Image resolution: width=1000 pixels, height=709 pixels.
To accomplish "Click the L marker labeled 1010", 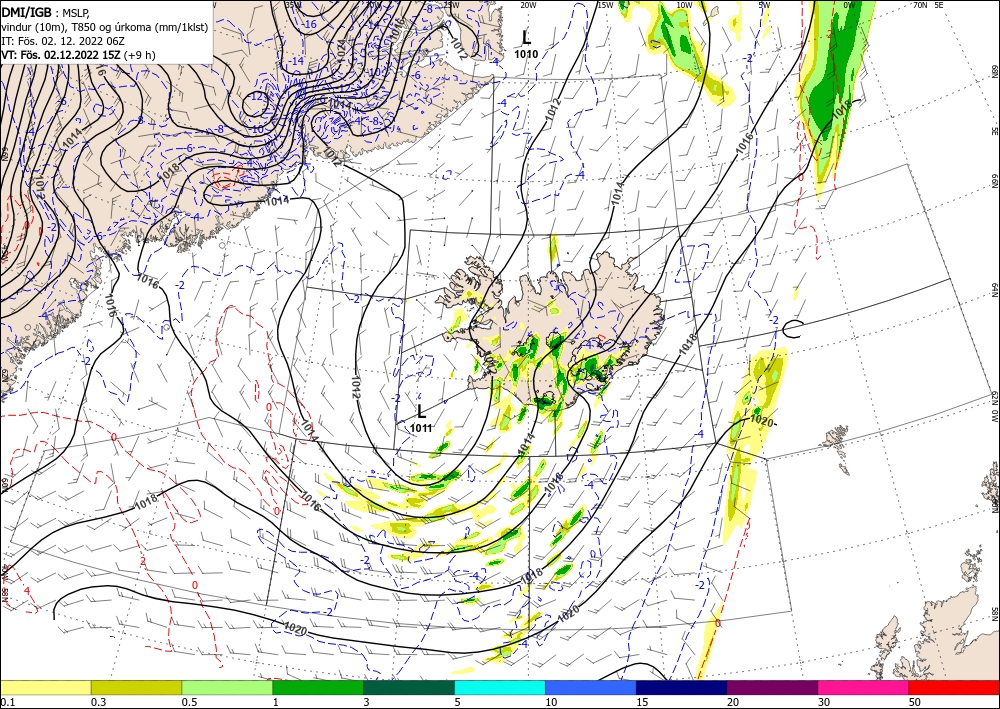I will pyautogui.click(x=526, y=37).
